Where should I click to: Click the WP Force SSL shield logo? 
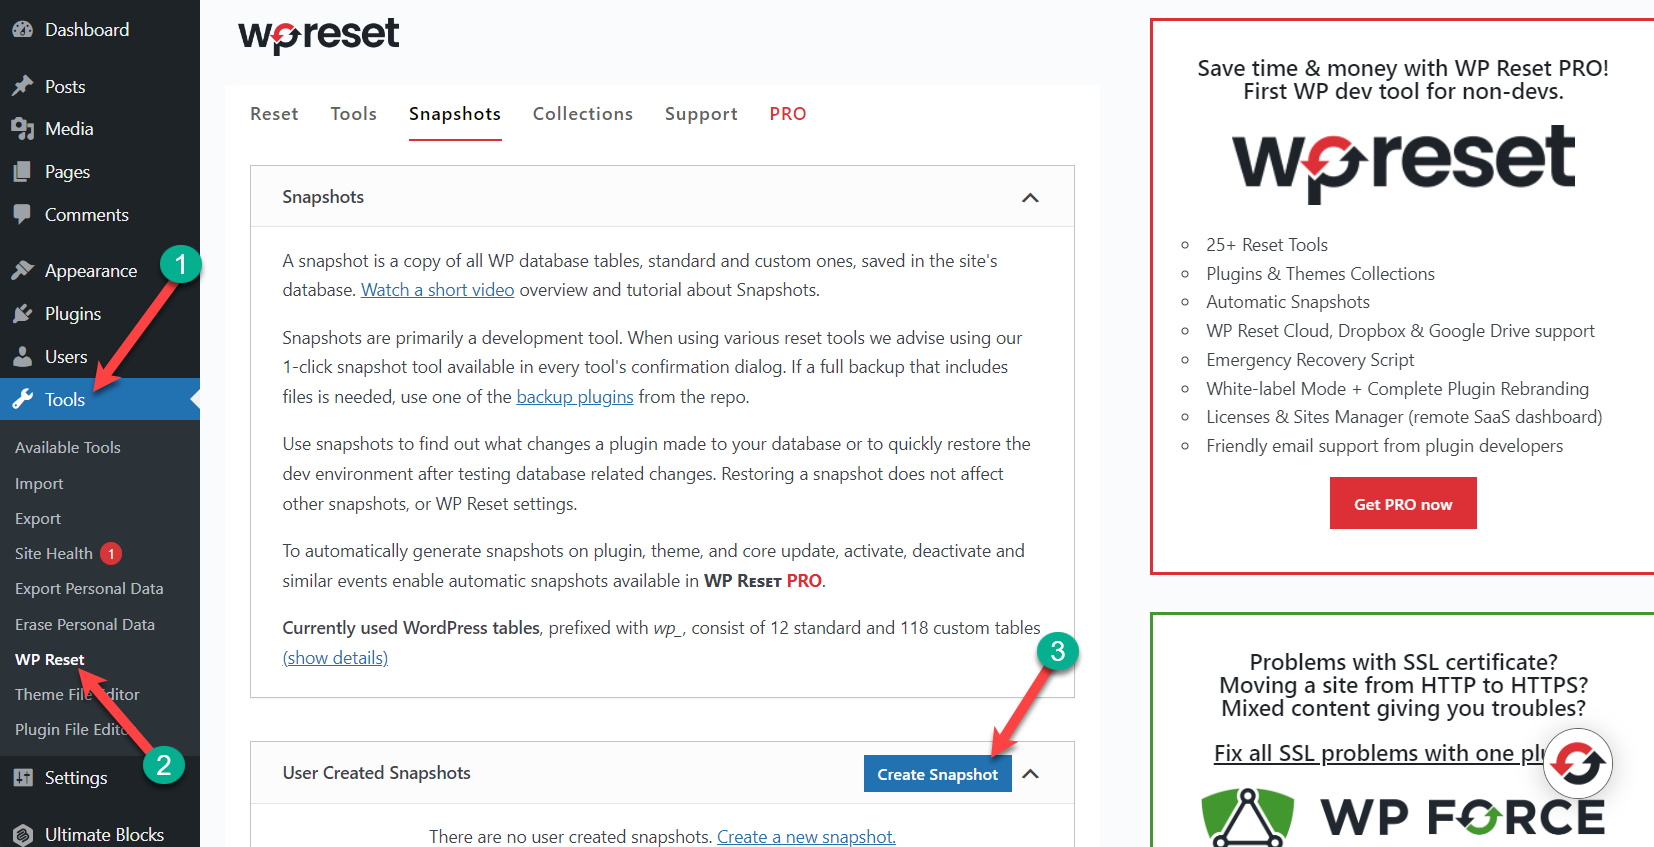(1247, 817)
